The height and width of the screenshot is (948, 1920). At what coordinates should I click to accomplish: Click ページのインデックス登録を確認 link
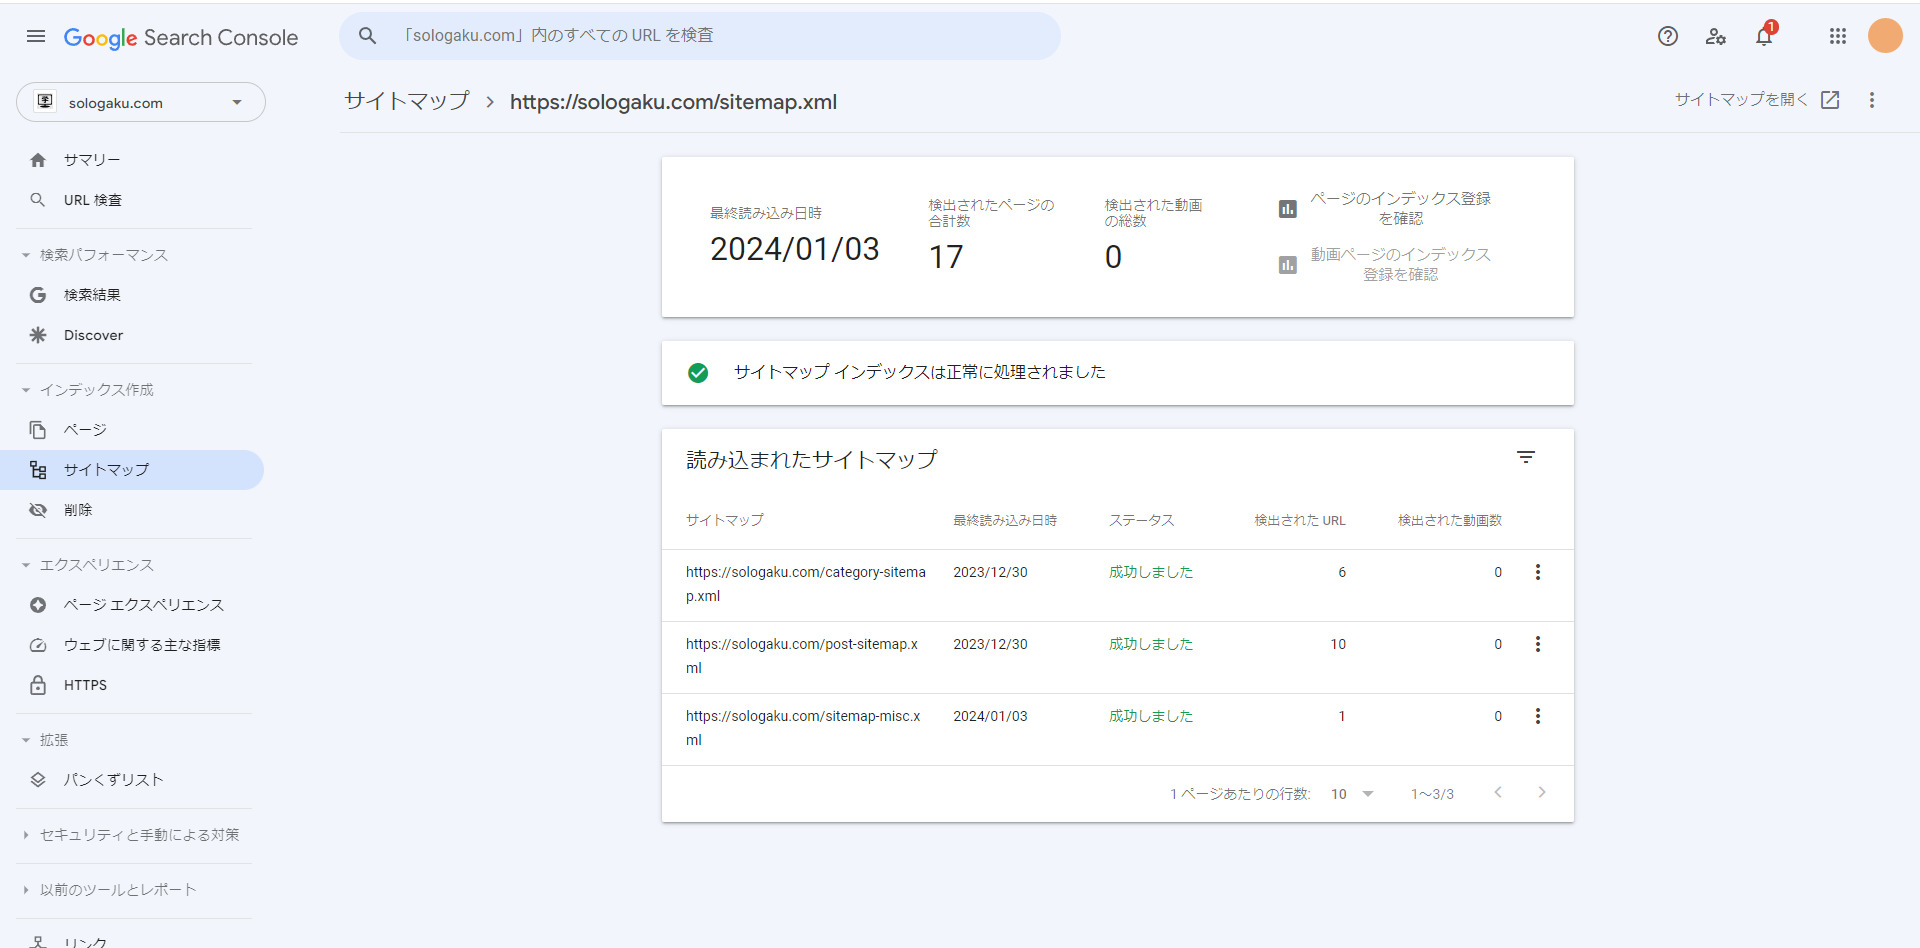point(1399,208)
